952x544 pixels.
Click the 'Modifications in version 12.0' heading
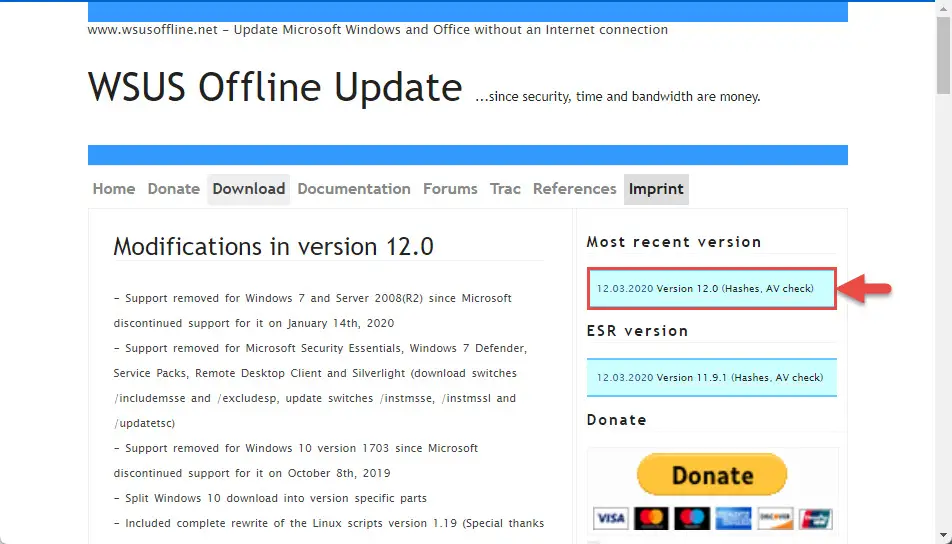(x=273, y=246)
